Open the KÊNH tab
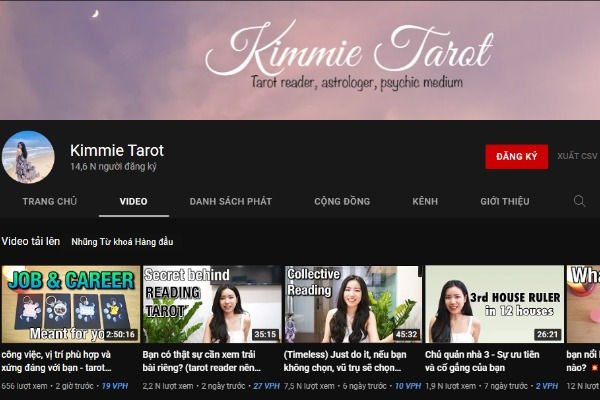The width and height of the screenshot is (600, 400). [425, 201]
